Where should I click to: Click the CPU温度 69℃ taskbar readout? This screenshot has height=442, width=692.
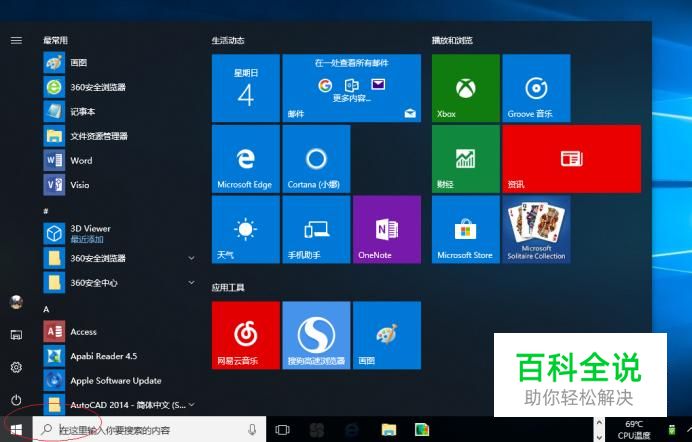(x=634, y=430)
